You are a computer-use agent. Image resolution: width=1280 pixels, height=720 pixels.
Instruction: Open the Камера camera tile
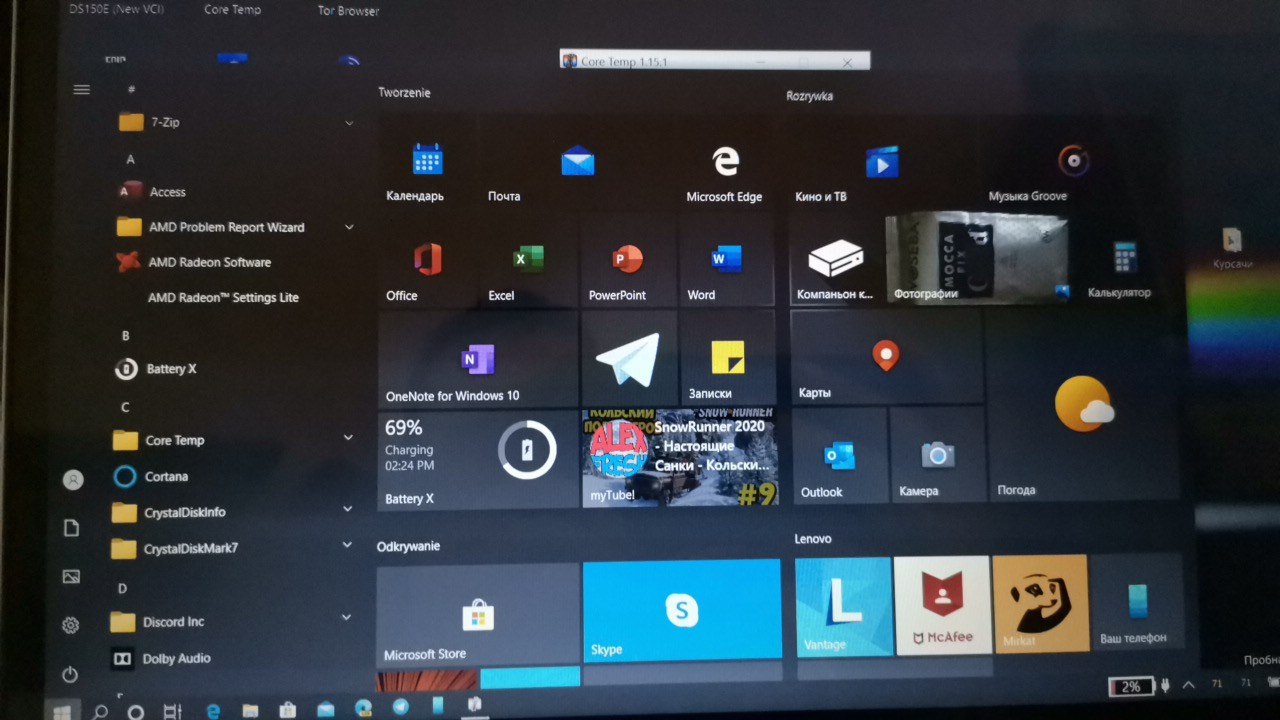tap(937, 455)
